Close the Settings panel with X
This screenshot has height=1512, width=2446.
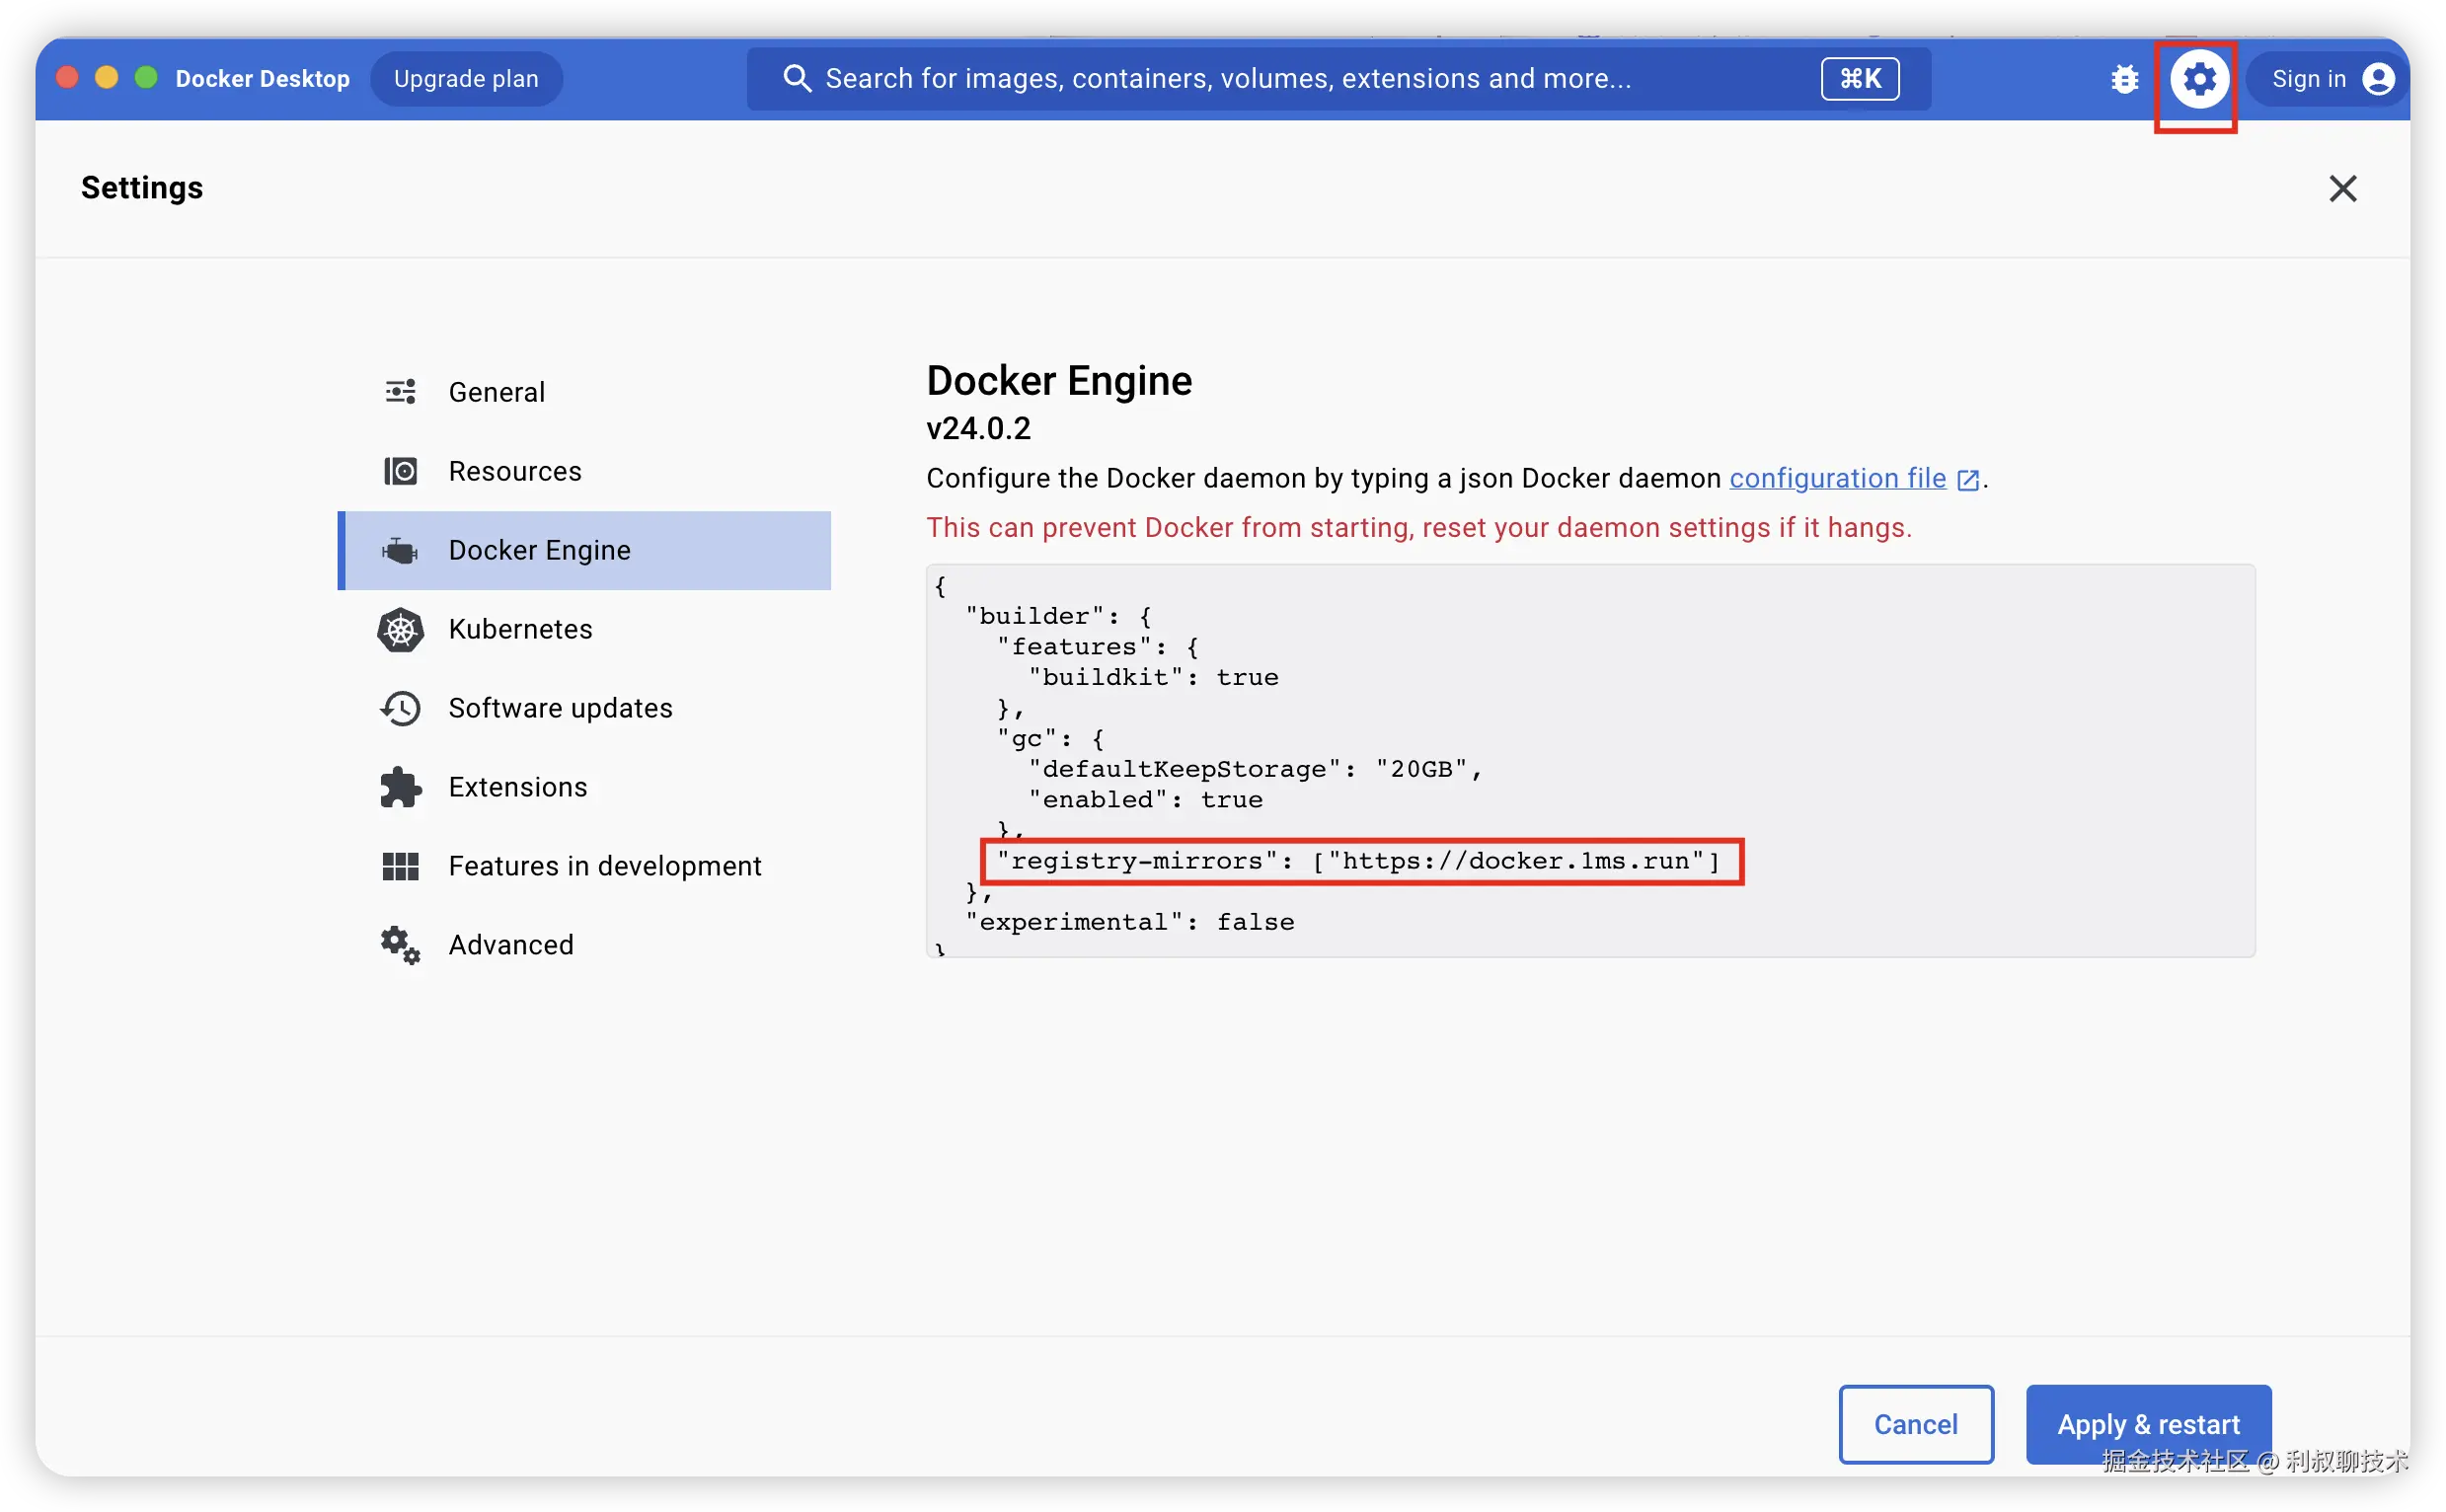[2342, 189]
